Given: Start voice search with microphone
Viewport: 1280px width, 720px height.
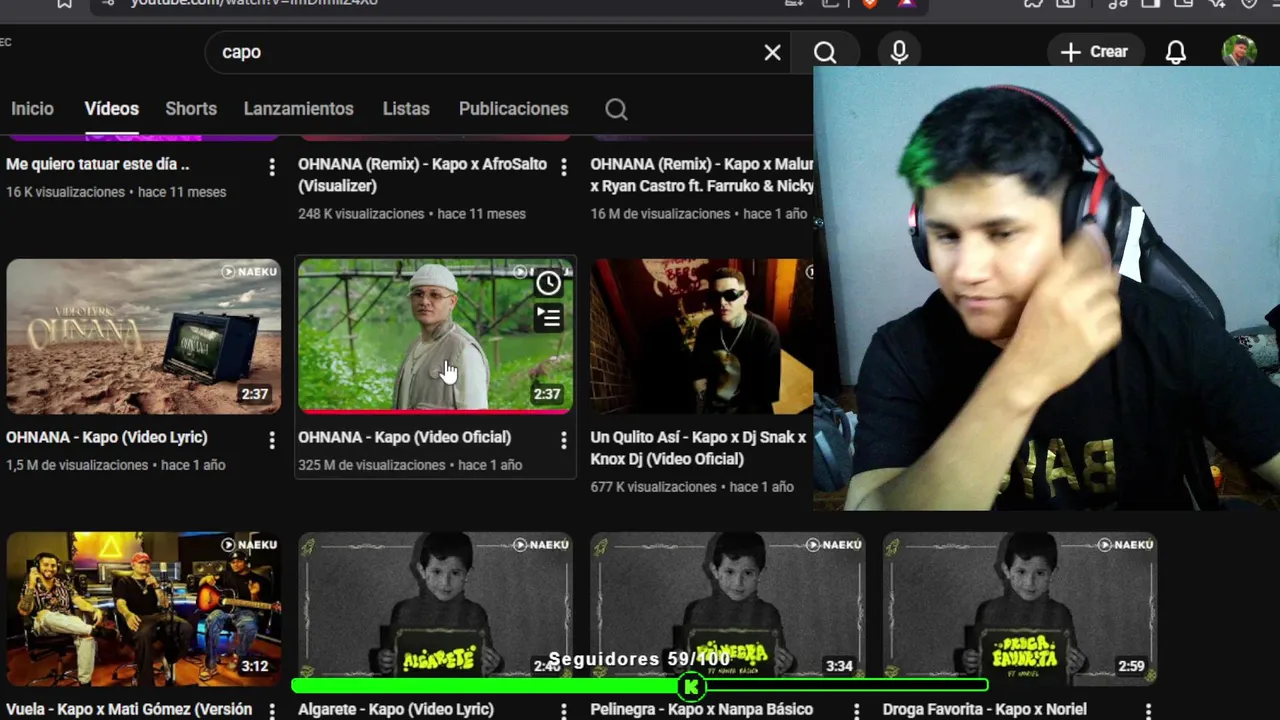Looking at the screenshot, I should (899, 52).
